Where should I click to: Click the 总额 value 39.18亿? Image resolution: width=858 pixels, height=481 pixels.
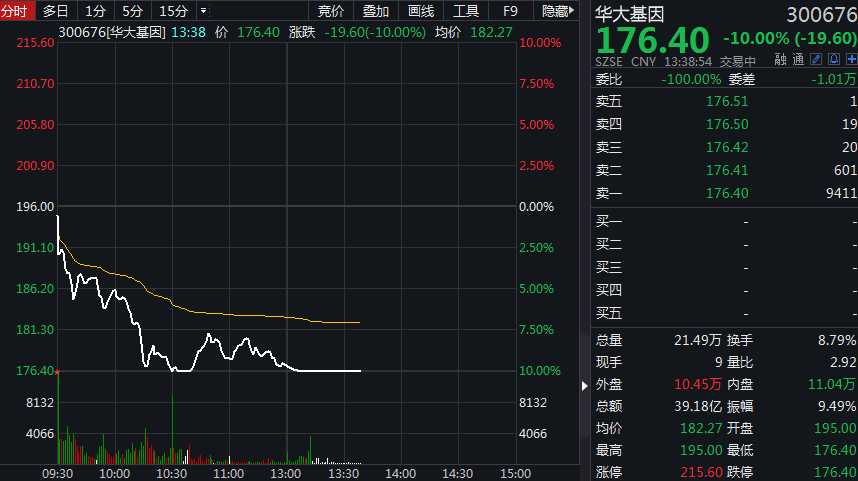(x=698, y=407)
